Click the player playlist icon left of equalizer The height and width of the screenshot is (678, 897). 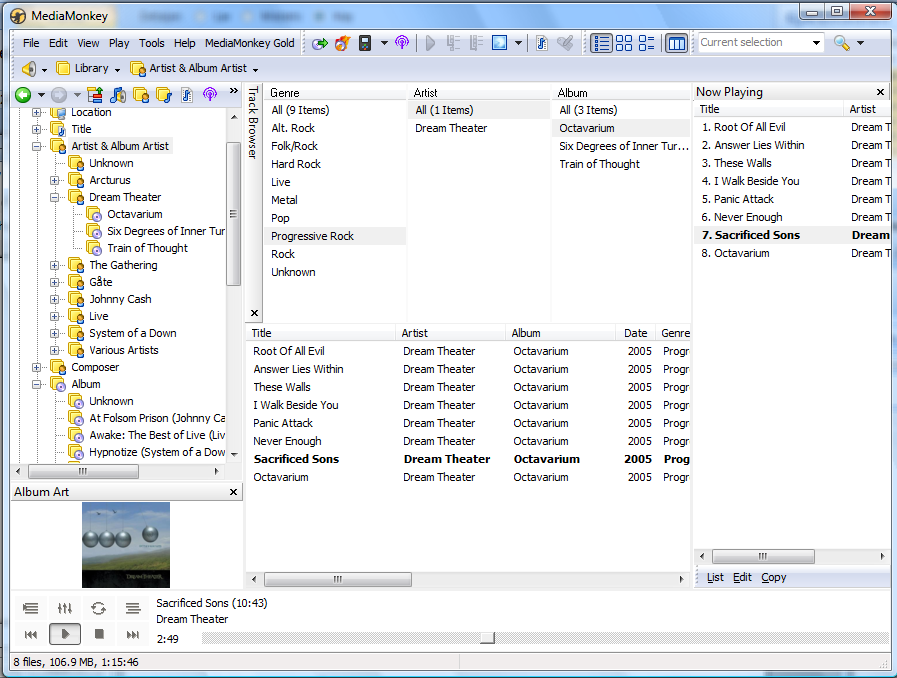(30, 608)
